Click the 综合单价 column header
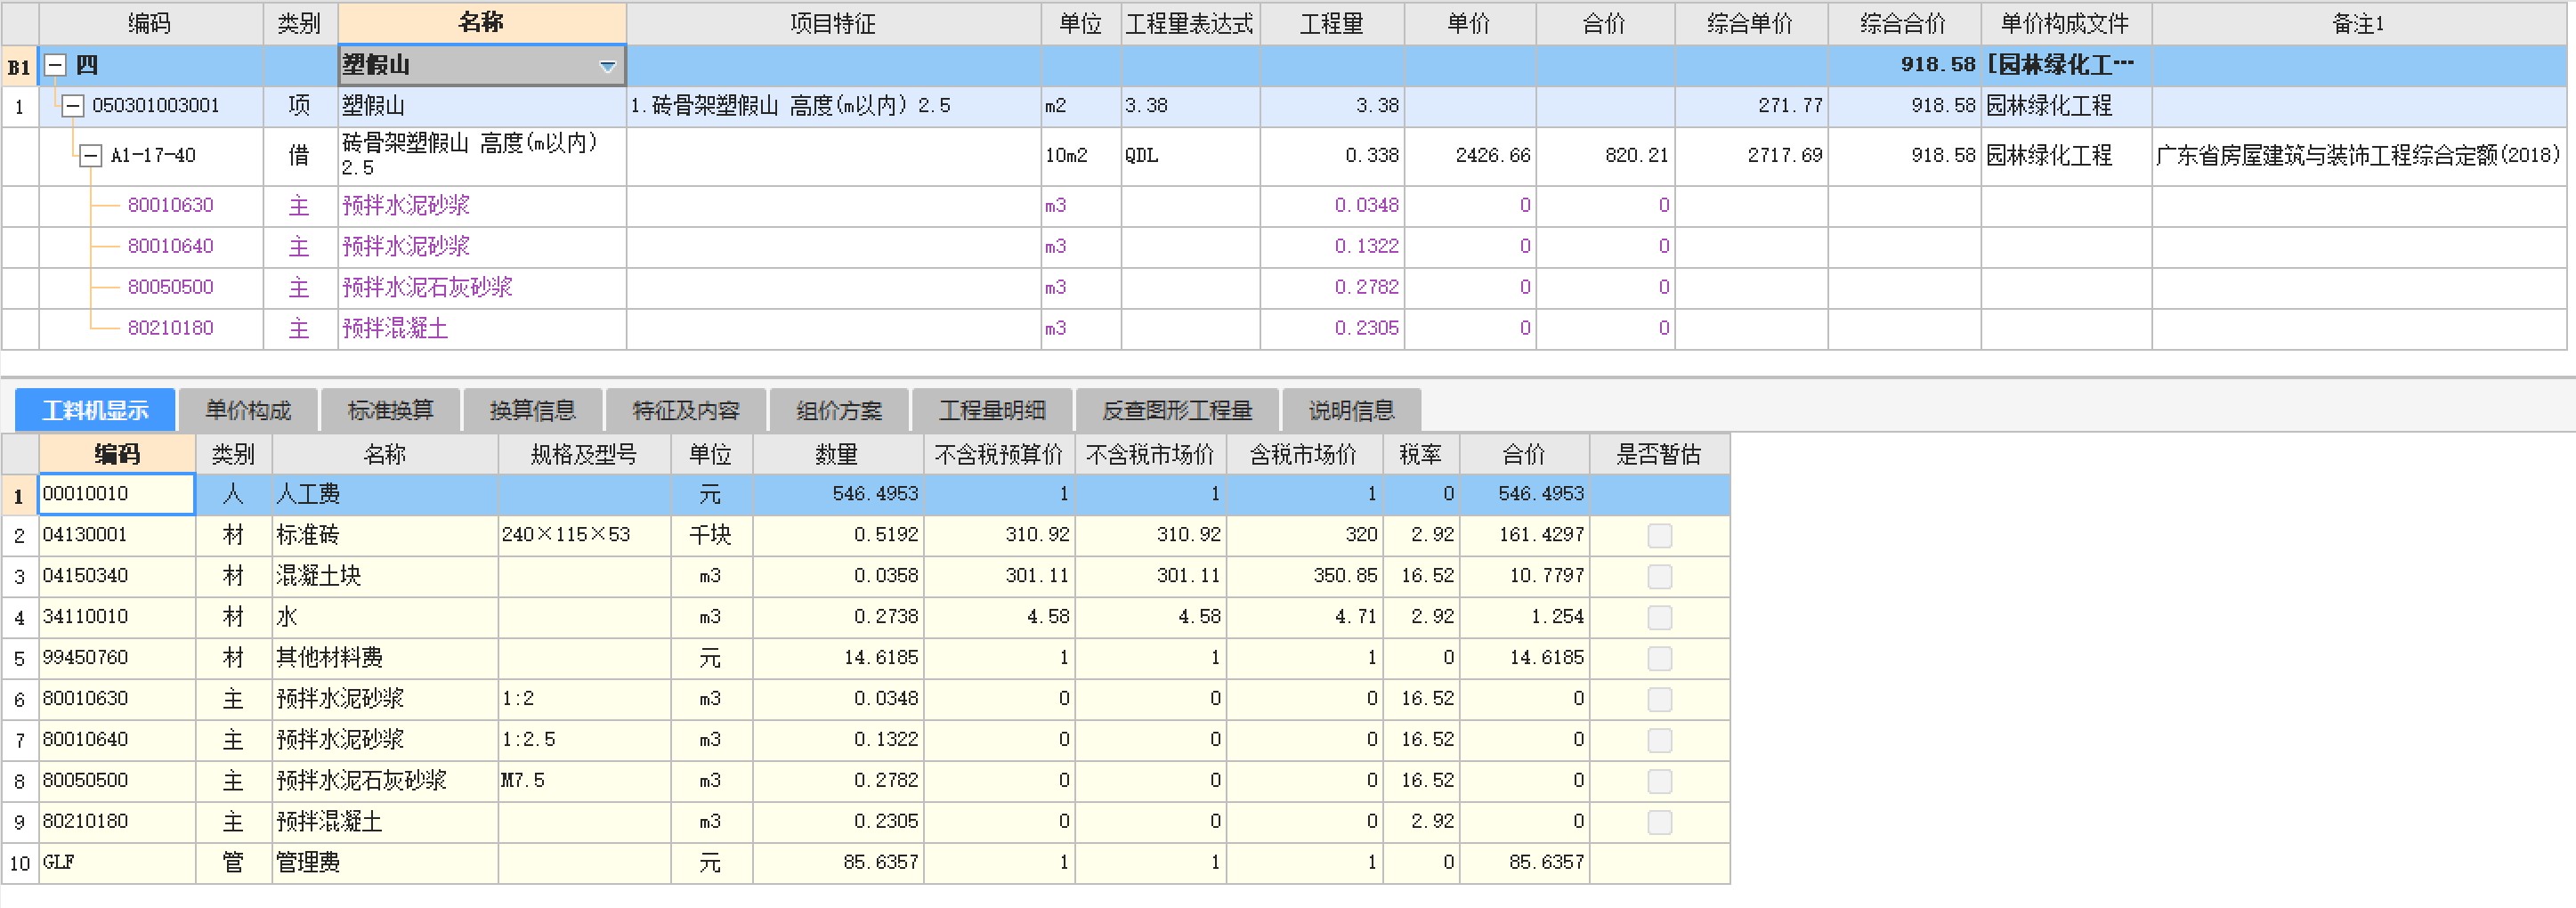 [x=1750, y=24]
